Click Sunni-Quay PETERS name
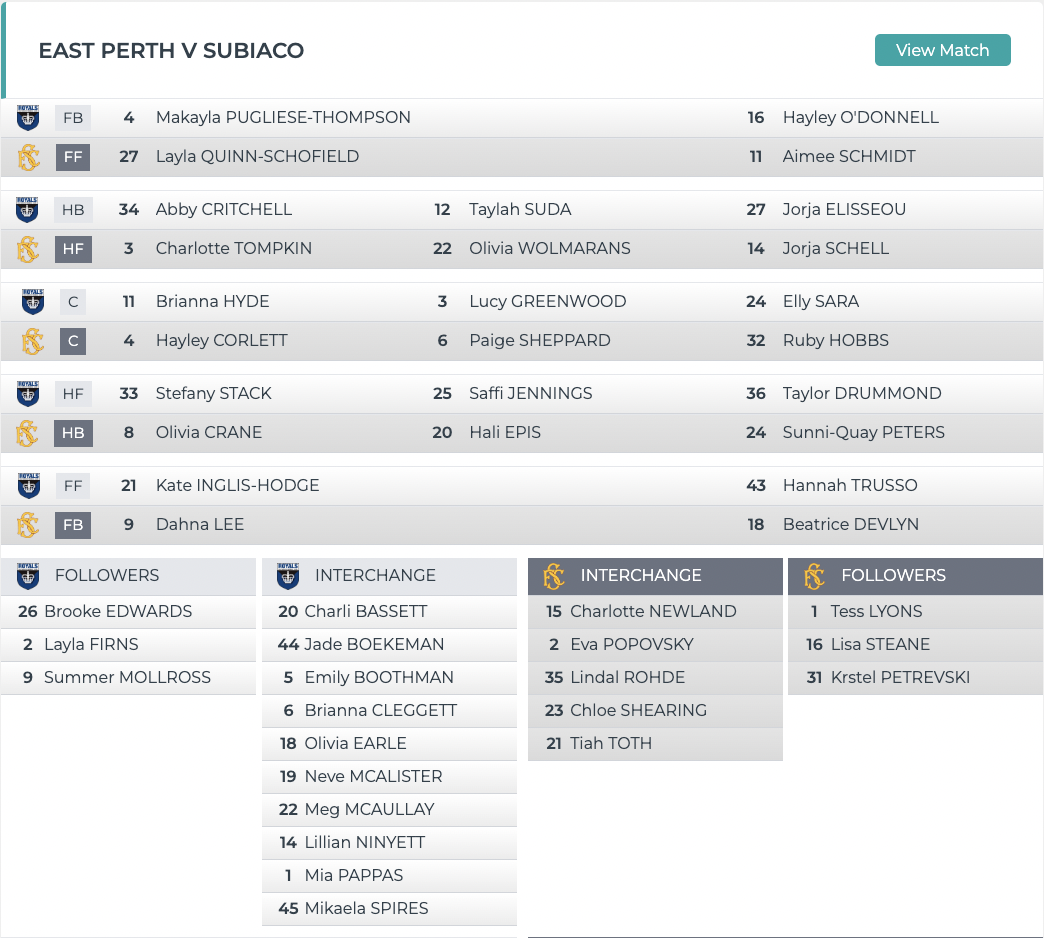 tap(864, 432)
